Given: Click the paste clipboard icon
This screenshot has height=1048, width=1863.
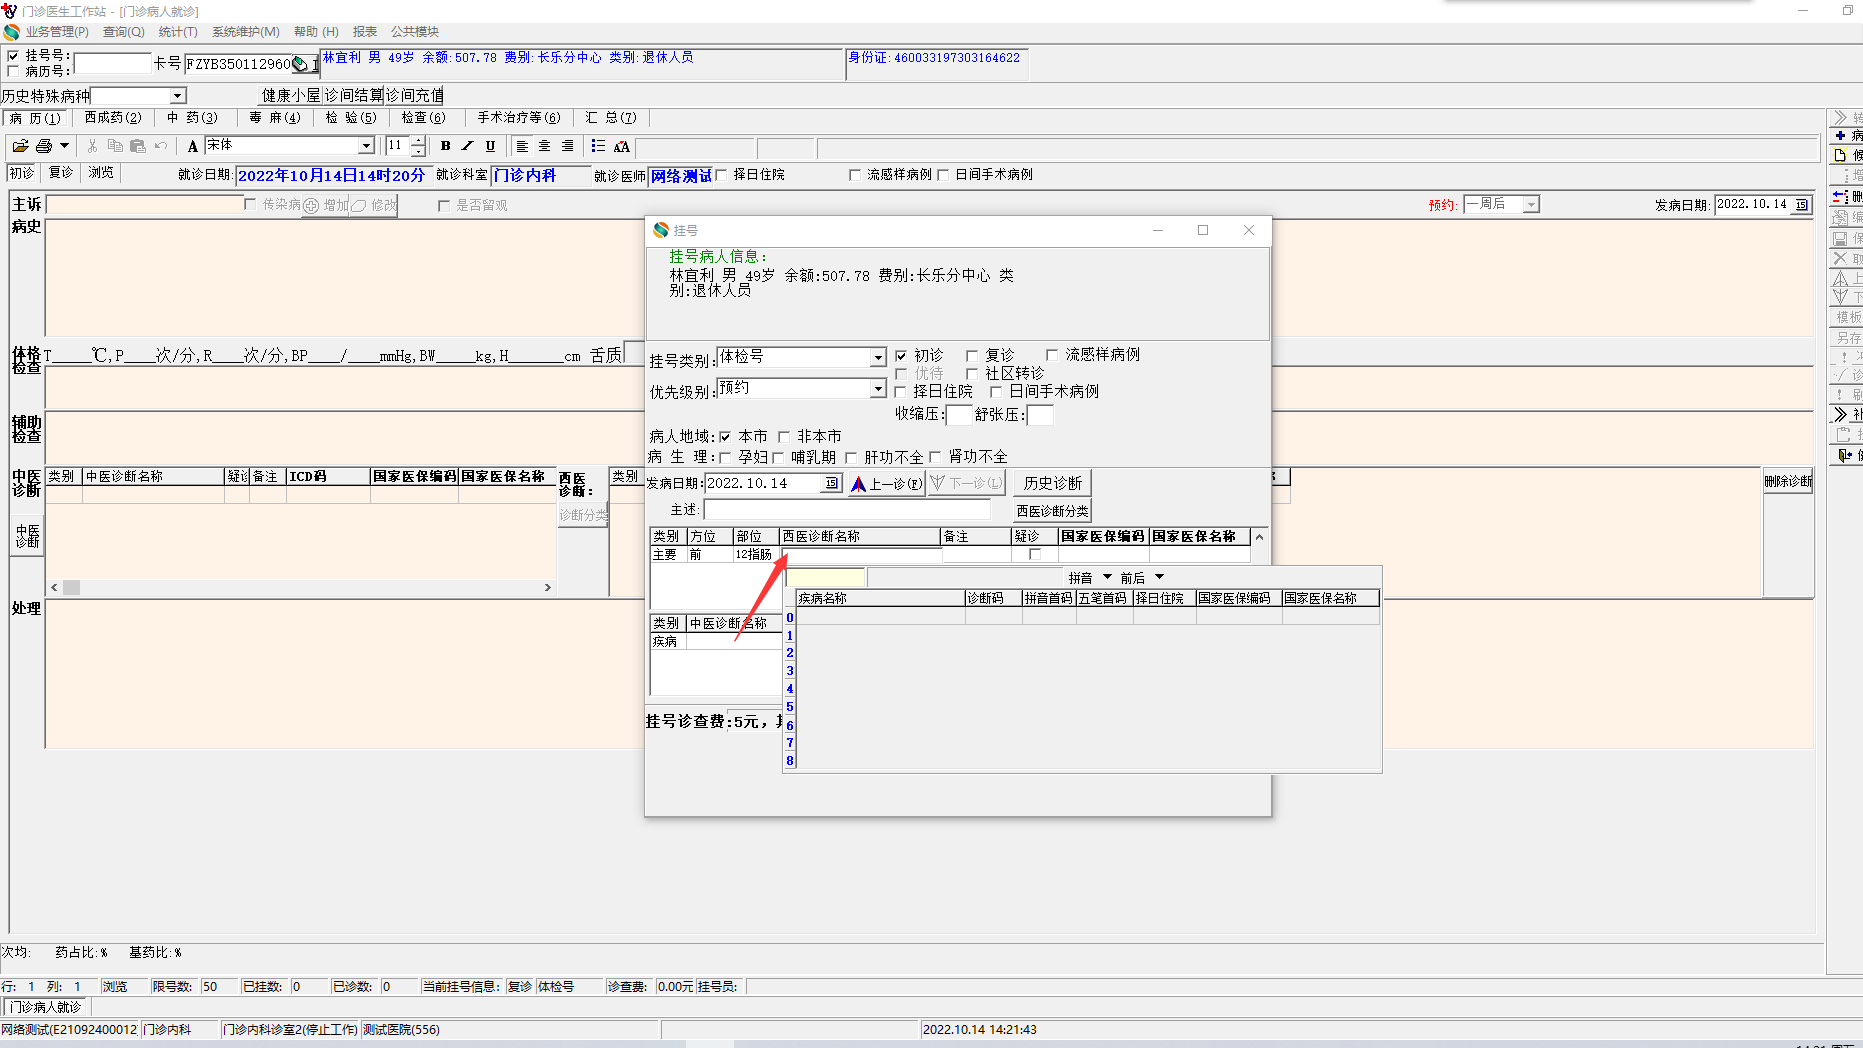Looking at the screenshot, I should 138,146.
